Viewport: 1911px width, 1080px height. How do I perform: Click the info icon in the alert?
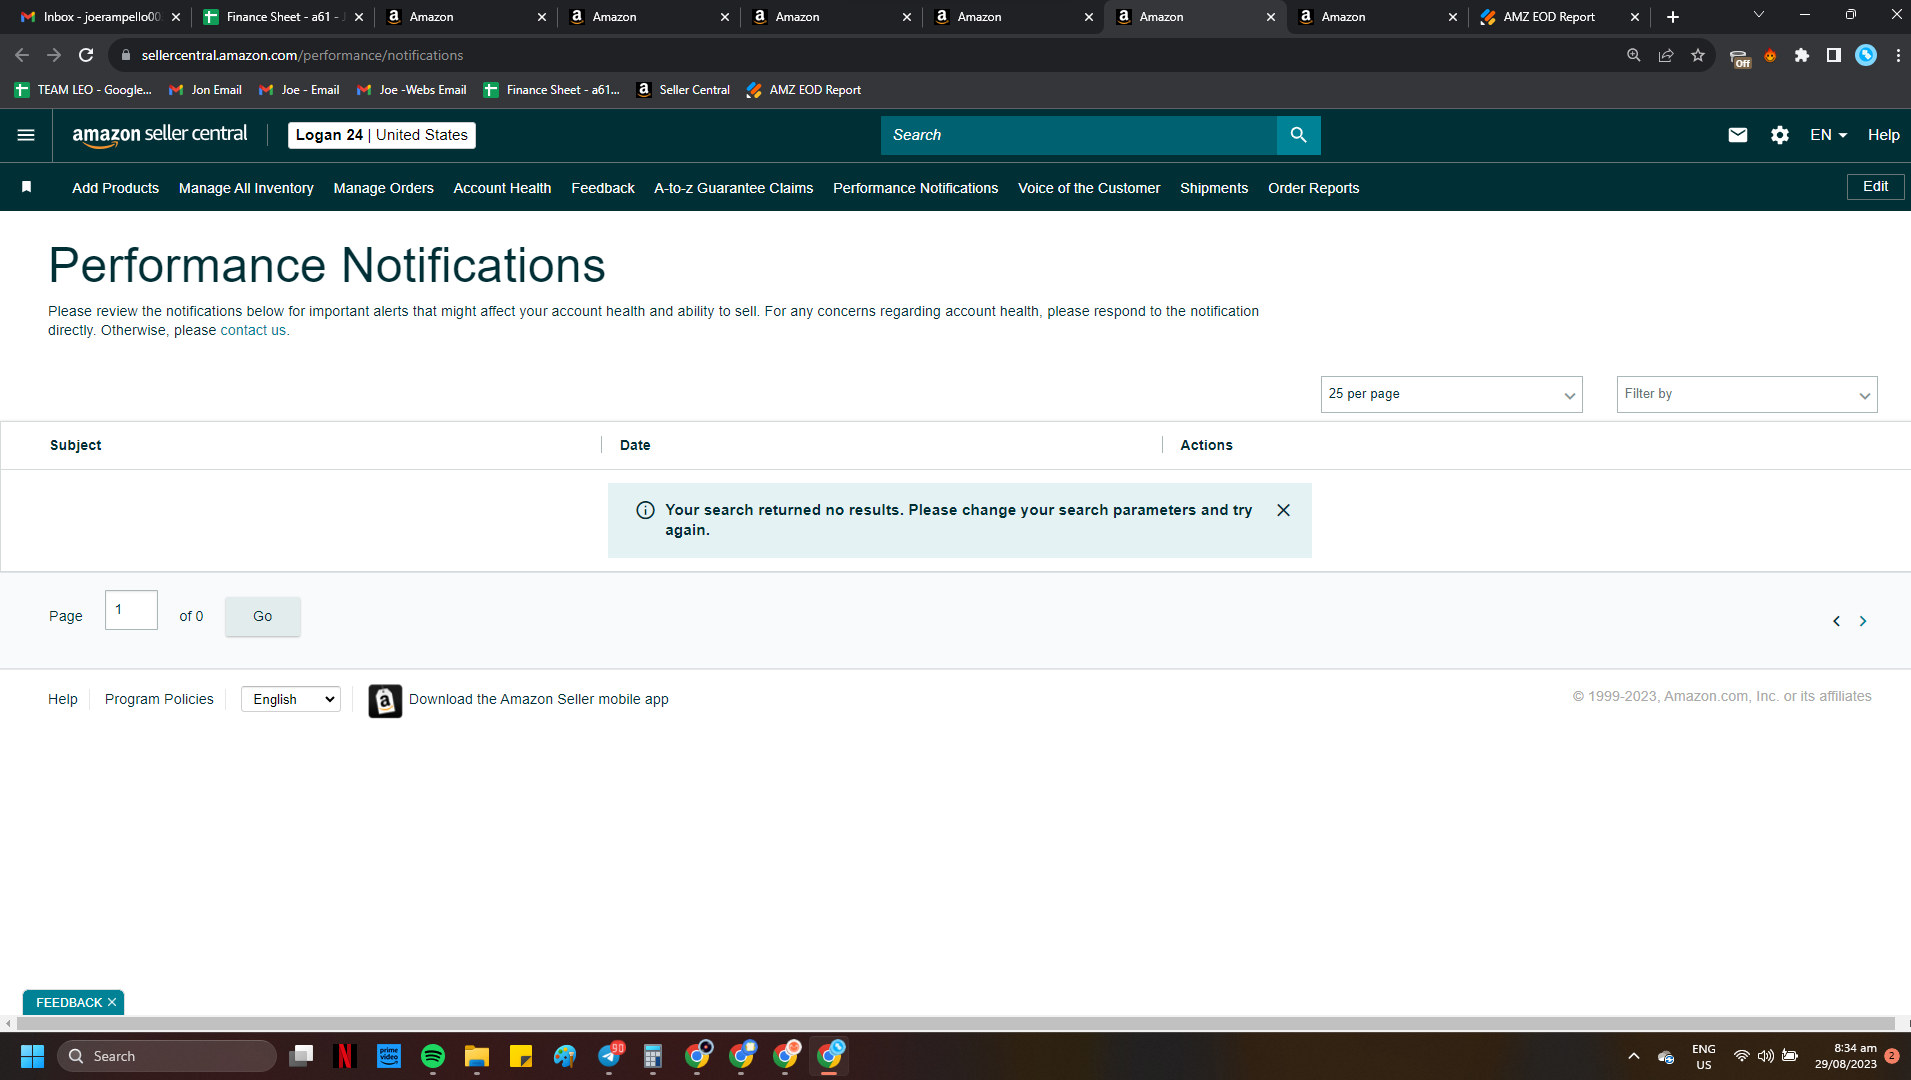[x=646, y=510]
